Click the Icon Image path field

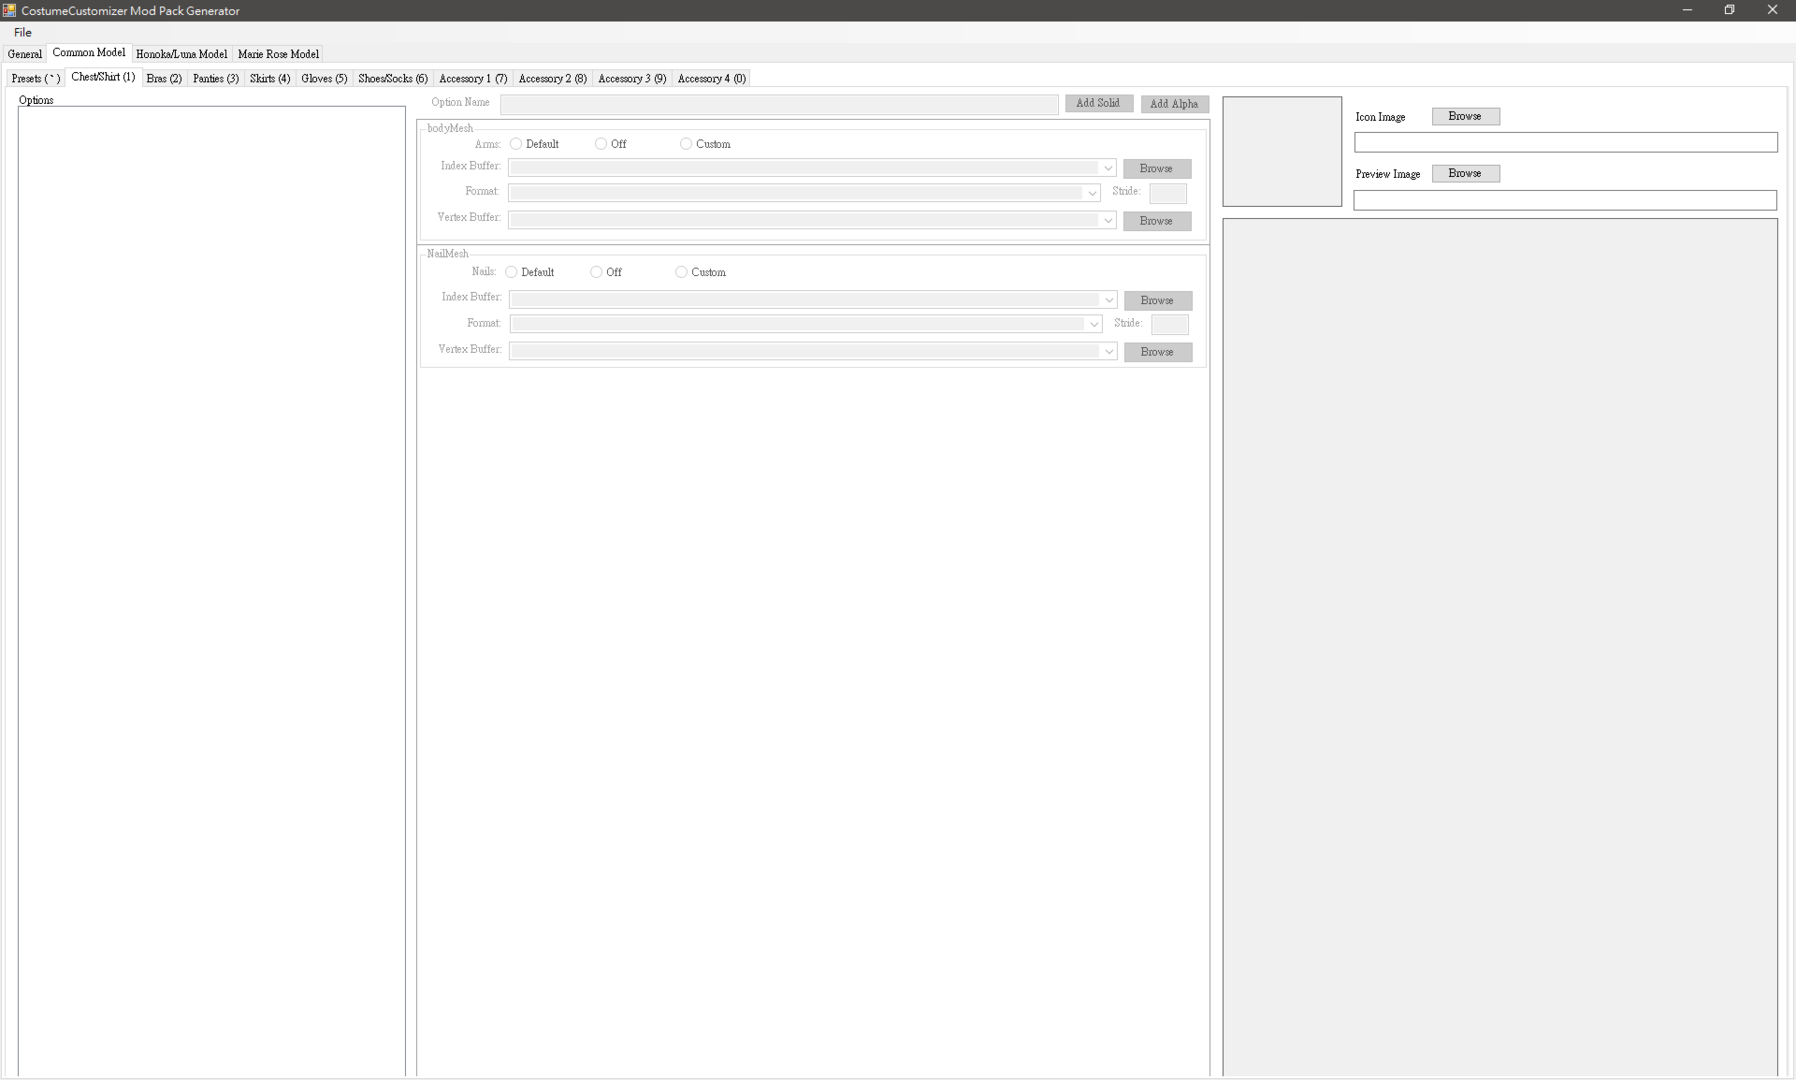(1566, 143)
